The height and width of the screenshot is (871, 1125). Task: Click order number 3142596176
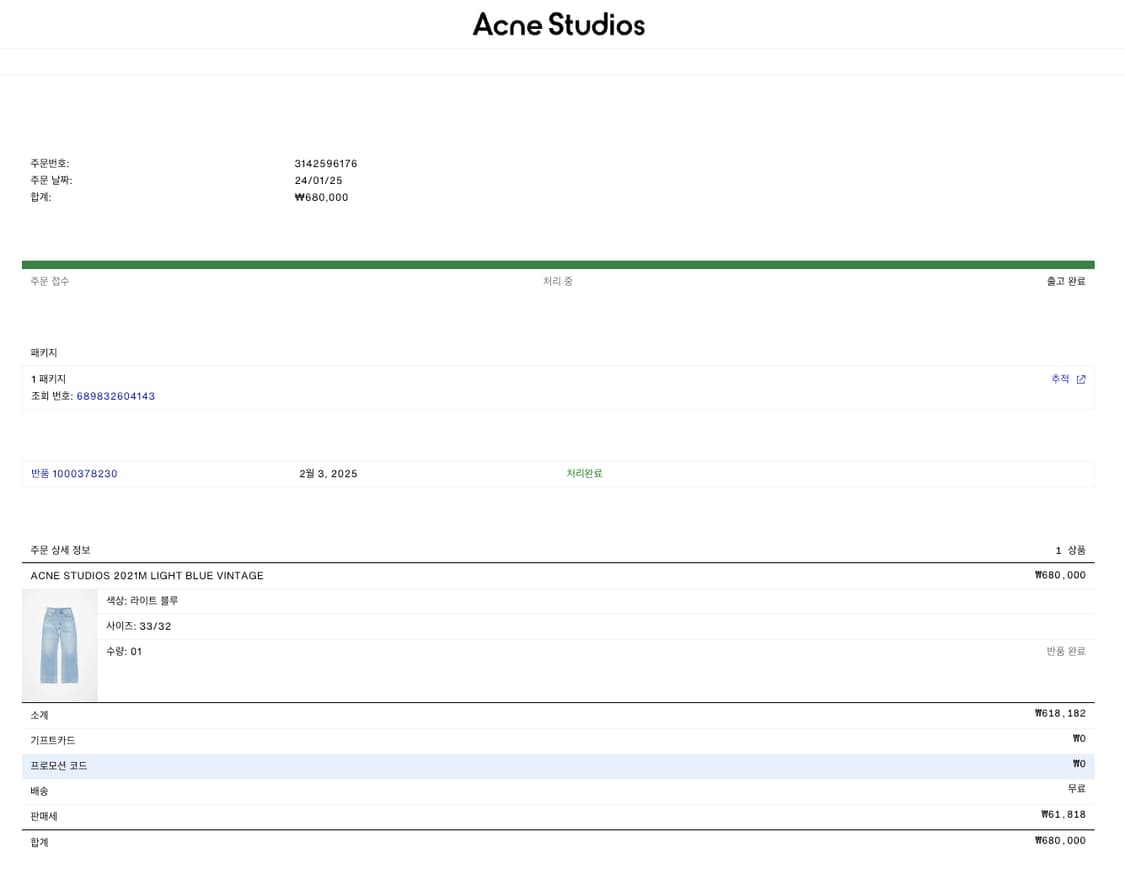326,164
